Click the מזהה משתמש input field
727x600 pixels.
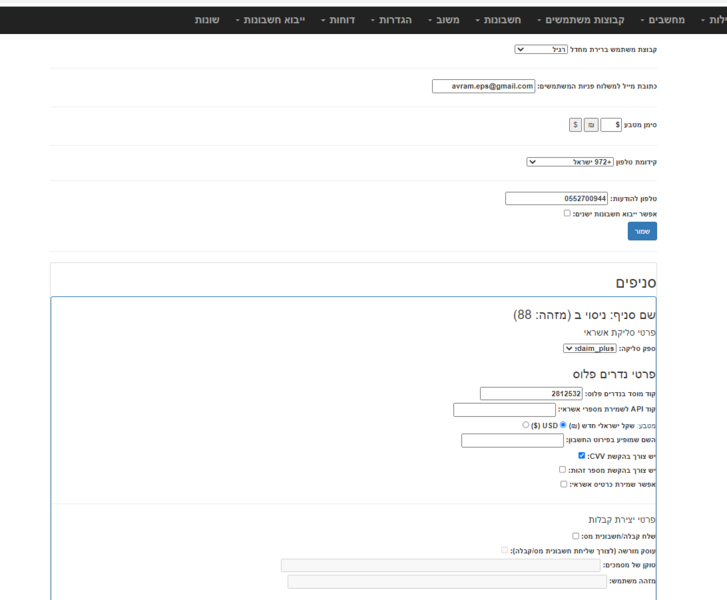(447, 581)
